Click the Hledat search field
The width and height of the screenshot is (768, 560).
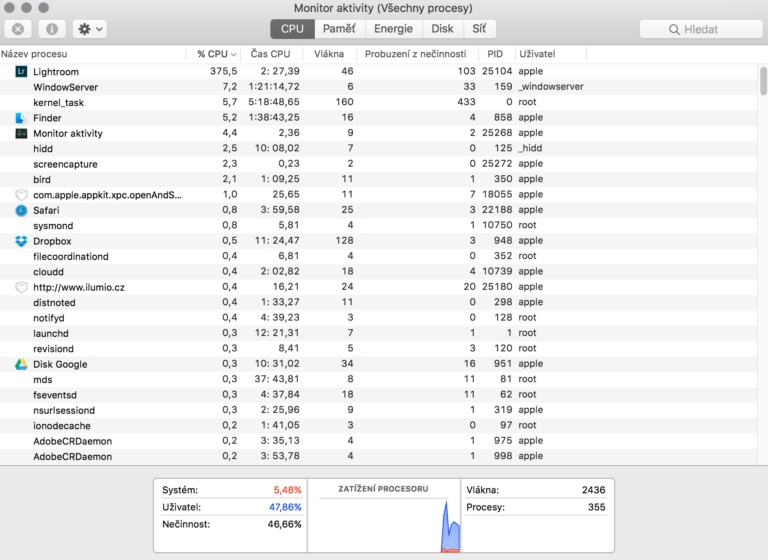699,29
